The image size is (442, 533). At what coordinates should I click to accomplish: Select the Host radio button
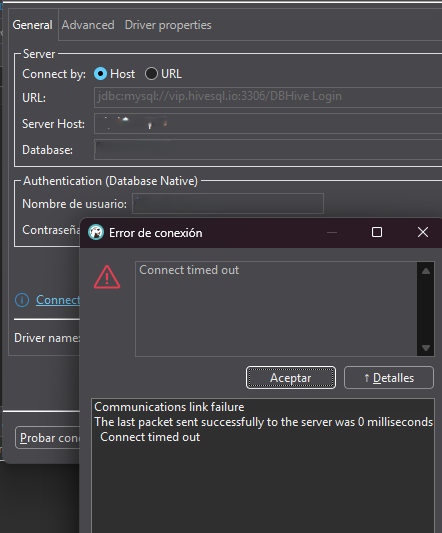100,74
